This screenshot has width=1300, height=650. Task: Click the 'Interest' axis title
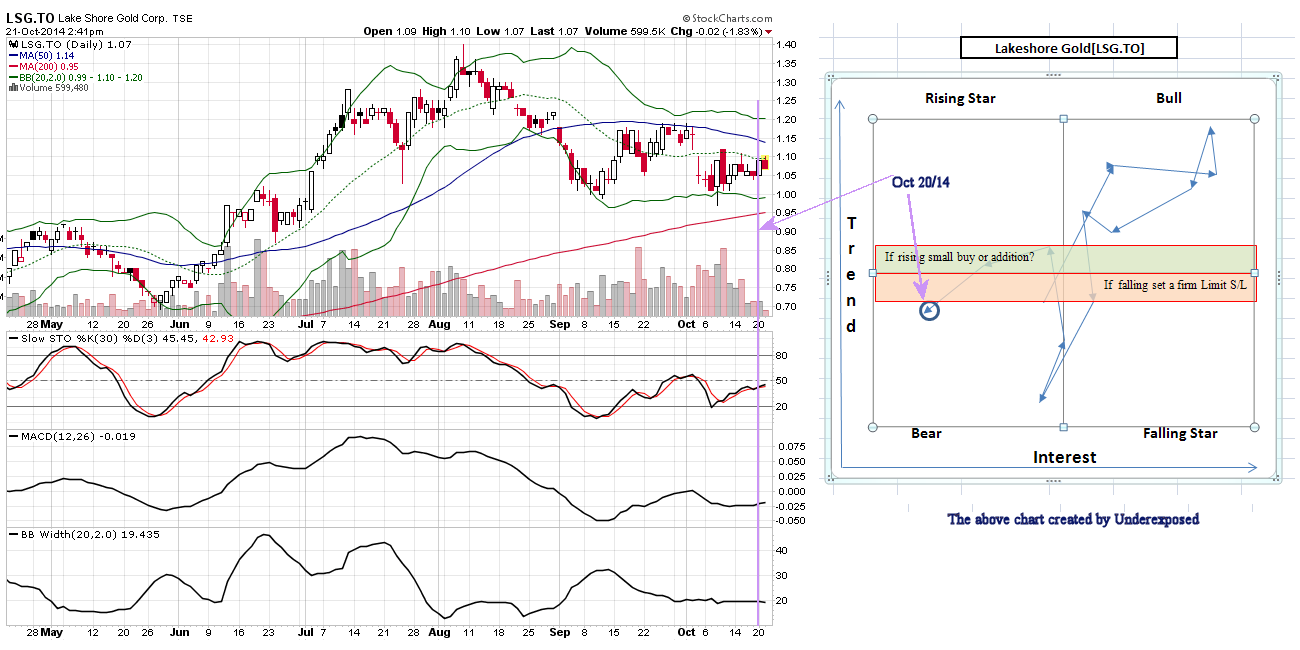coord(1064,457)
